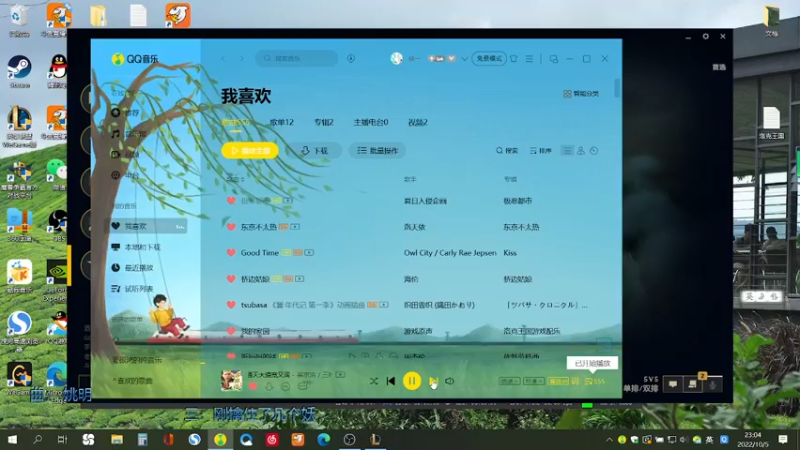The image size is (800, 450).
Task: Open artist Owl City / Carly Rae Jepsen
Action: [x=450, y=253]
